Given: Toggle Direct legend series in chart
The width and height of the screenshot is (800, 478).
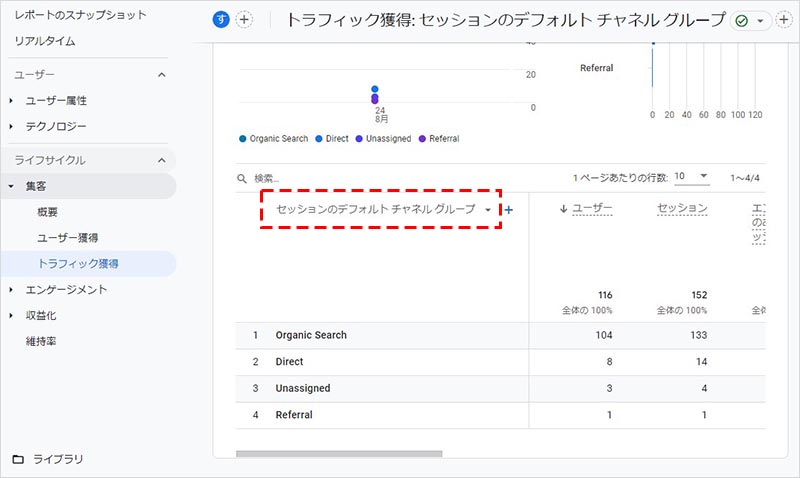Looking at the screenshot, I should click(331, 139).
